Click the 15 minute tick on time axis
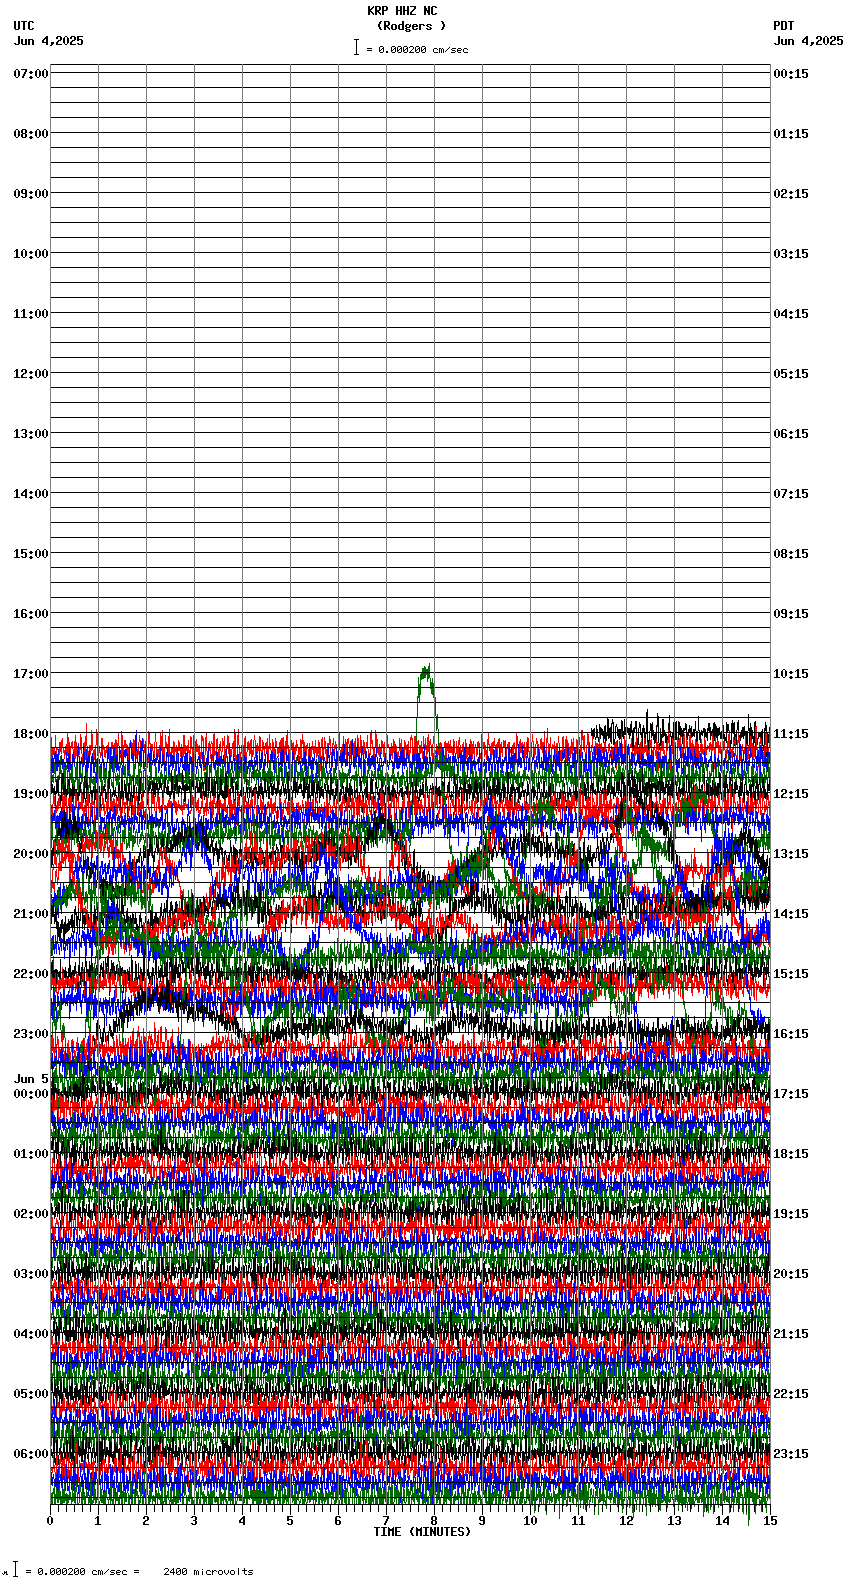The image size is (850, 1584). (770, 1521)
